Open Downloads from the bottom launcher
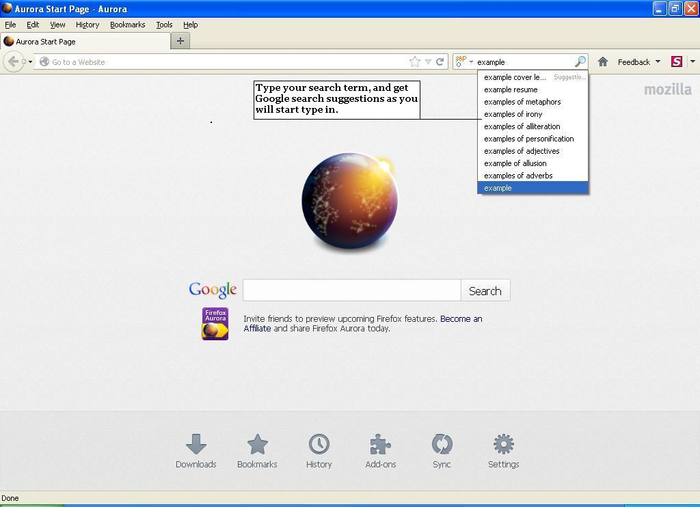Image resolution: width=700 pixels, height=507 pixels. point(196,451)
